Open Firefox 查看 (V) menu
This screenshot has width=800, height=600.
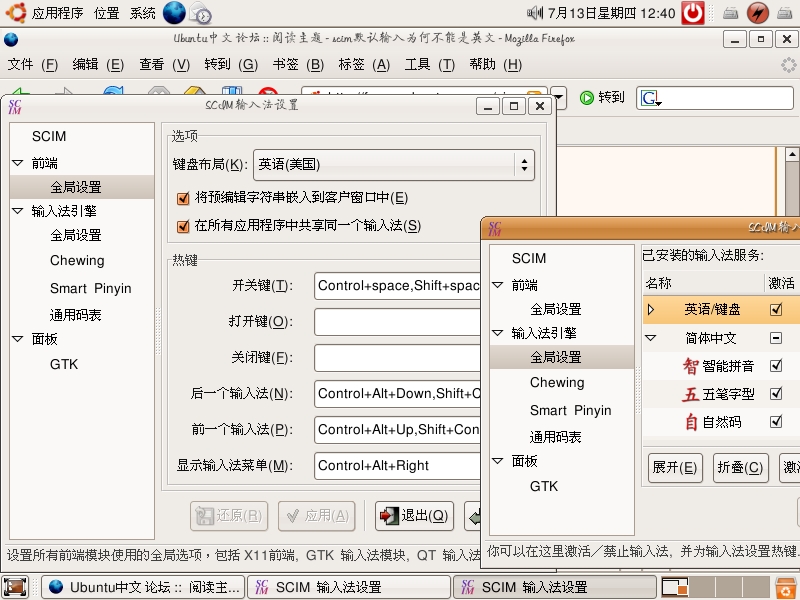coord(164,65)
